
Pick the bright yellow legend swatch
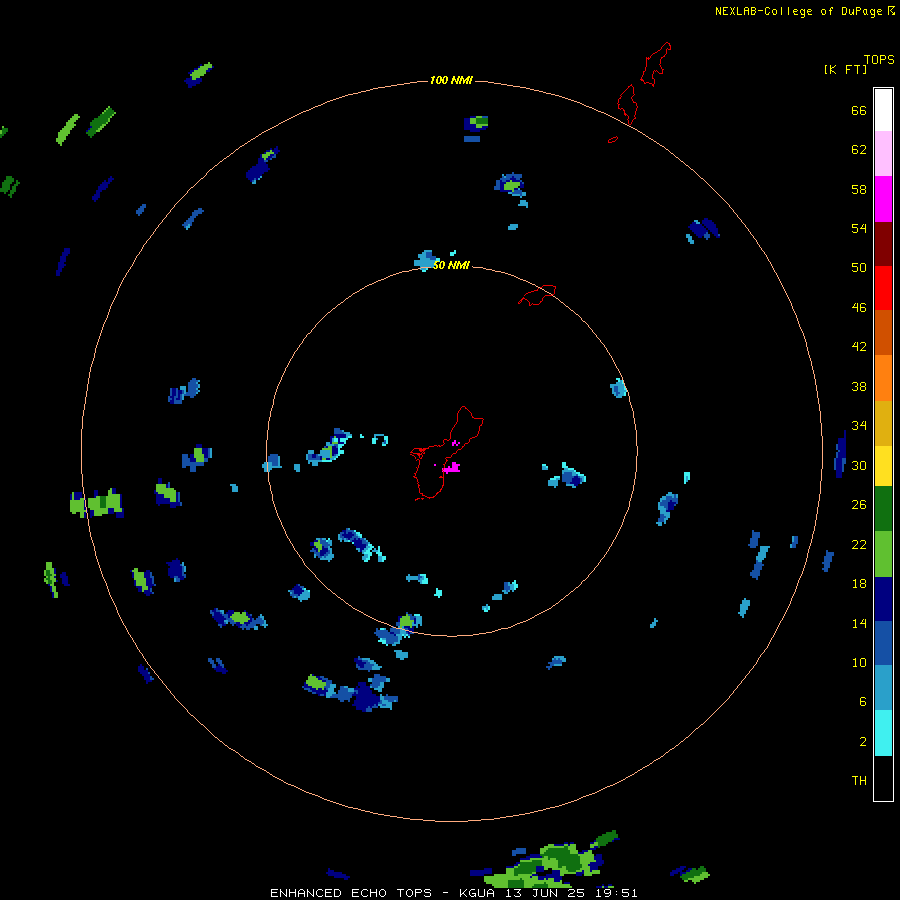pos(883,466)
